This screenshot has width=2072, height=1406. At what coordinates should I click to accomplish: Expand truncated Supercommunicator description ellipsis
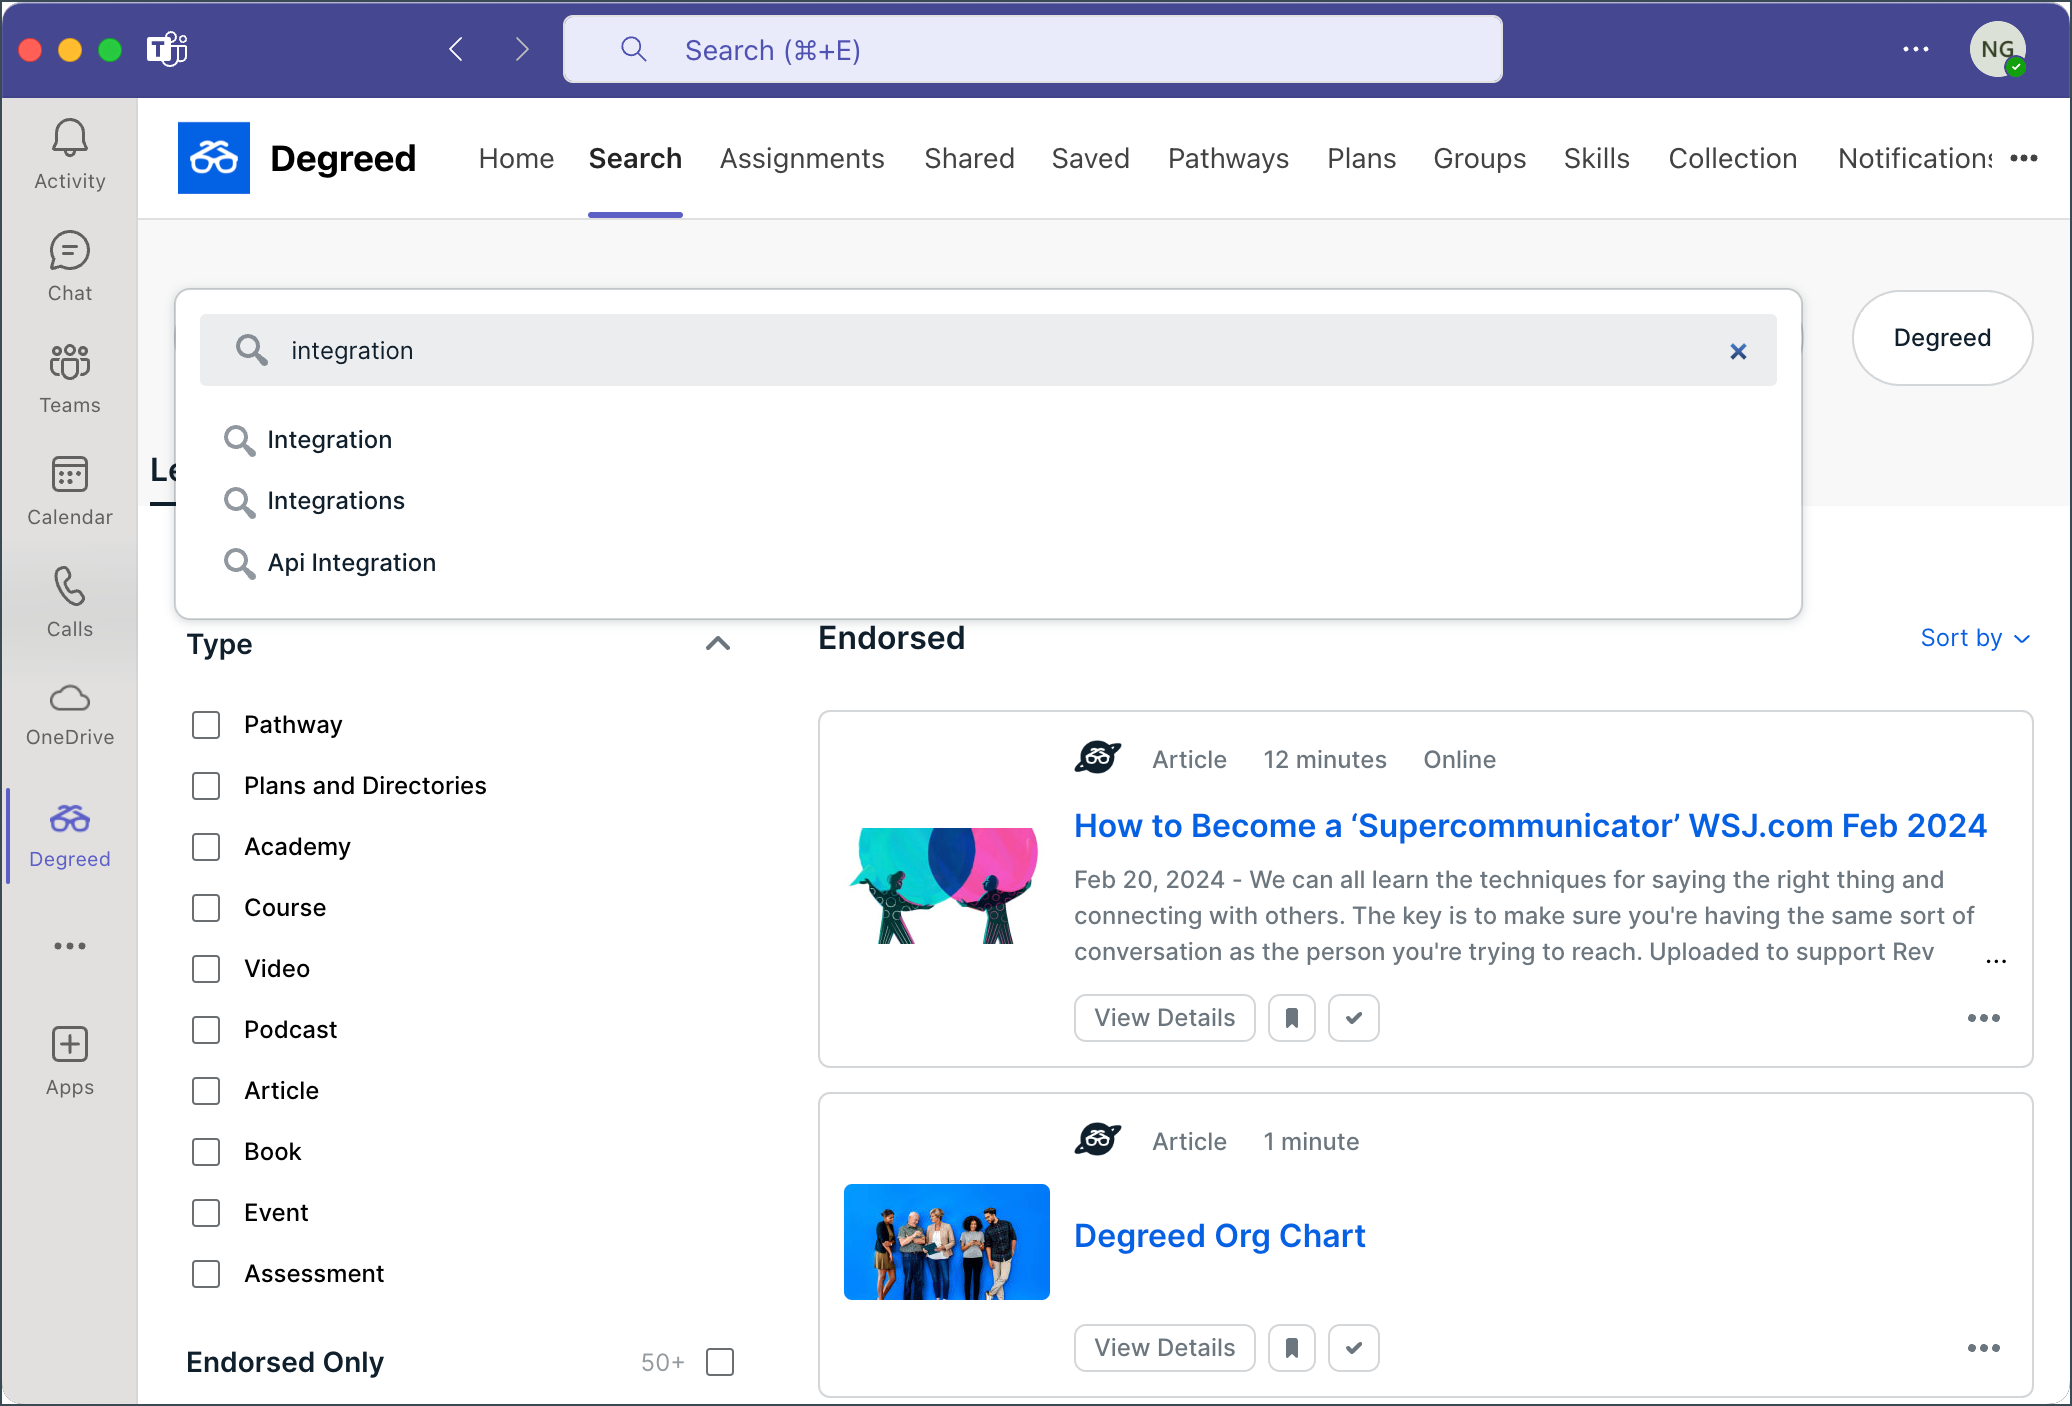tap(1996, 960)
